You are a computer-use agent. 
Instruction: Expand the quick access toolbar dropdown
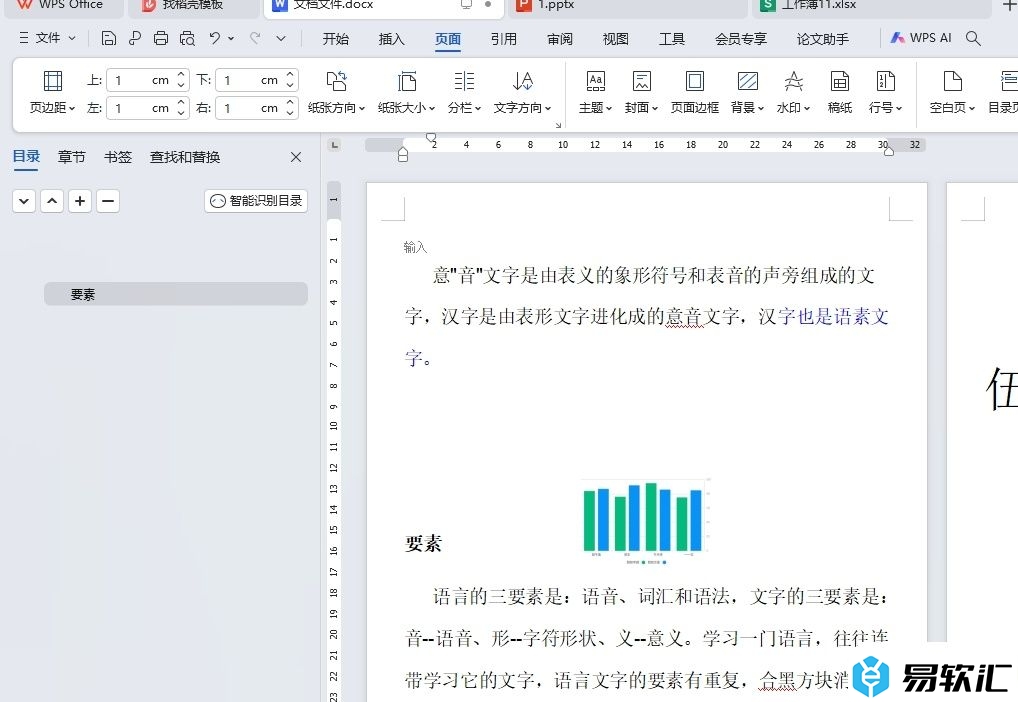(x=280, y=38)
